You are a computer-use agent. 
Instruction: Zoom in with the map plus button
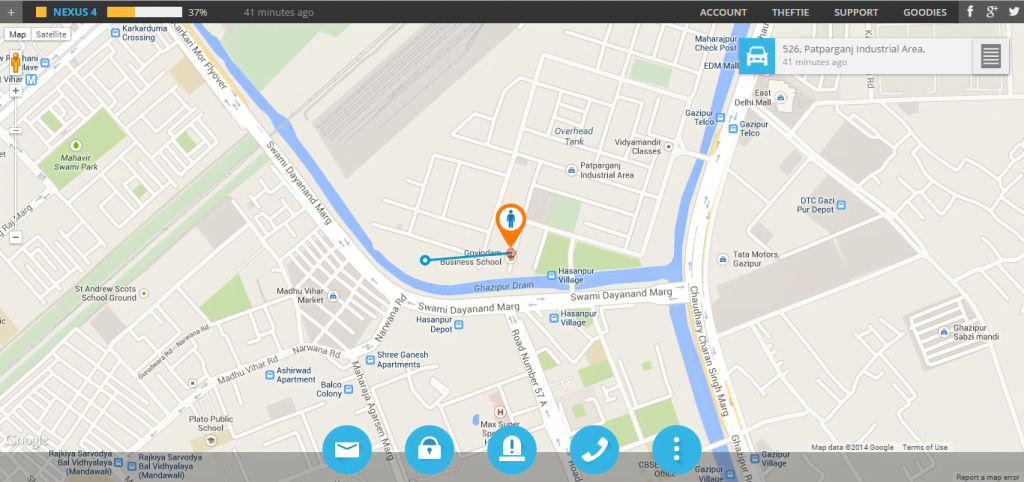tap(16, 91)
